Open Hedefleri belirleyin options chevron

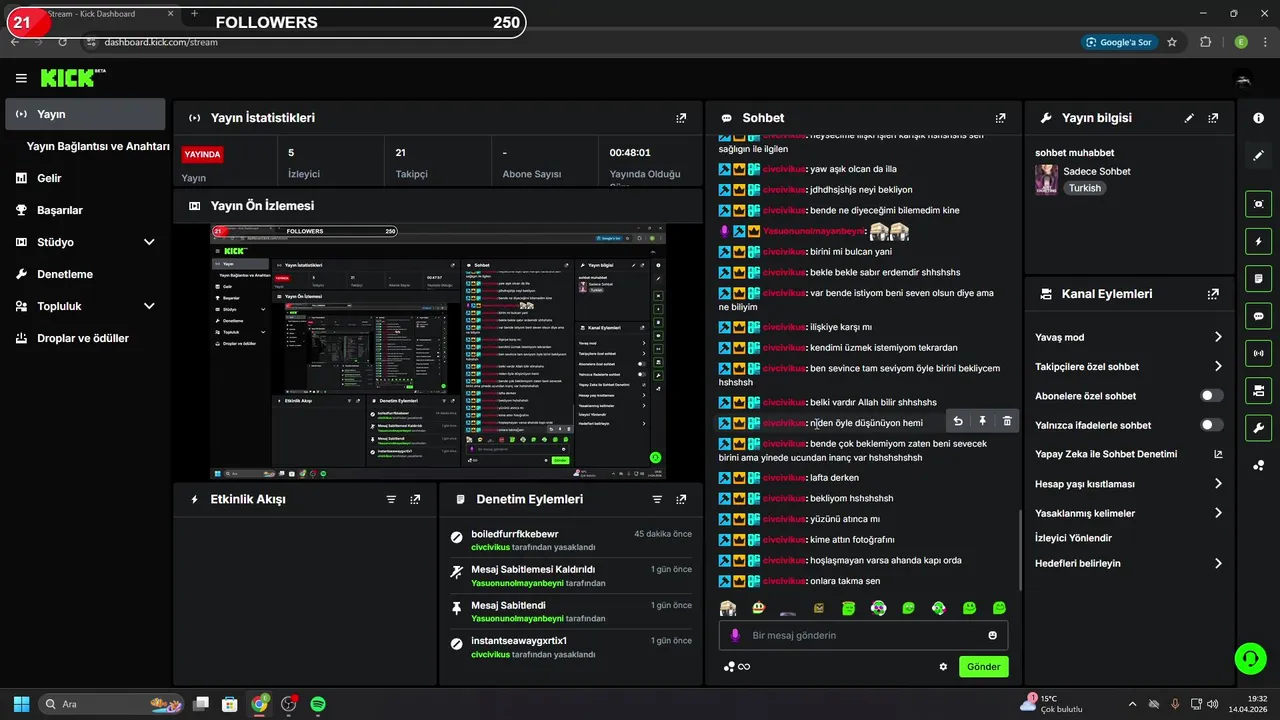(1218, 563)
